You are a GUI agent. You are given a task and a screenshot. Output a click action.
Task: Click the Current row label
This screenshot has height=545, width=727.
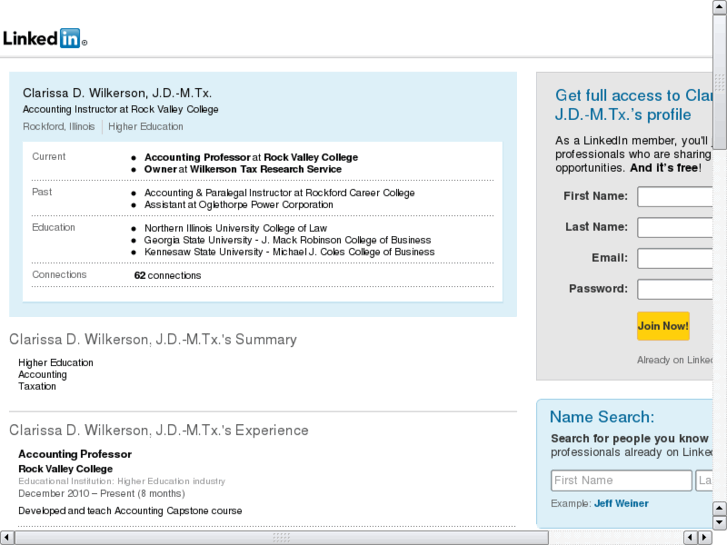click(x=49, y=156)
